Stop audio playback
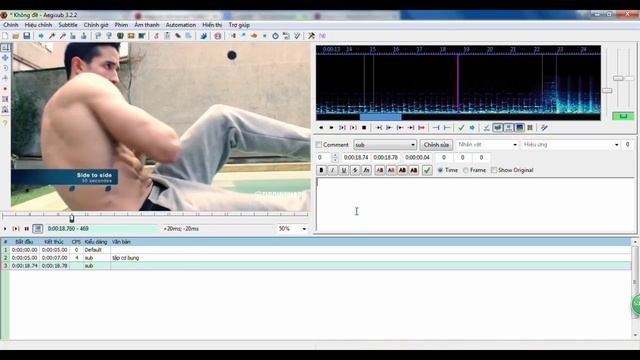This screenshot has height=360, width=640. tap(364, 128)
